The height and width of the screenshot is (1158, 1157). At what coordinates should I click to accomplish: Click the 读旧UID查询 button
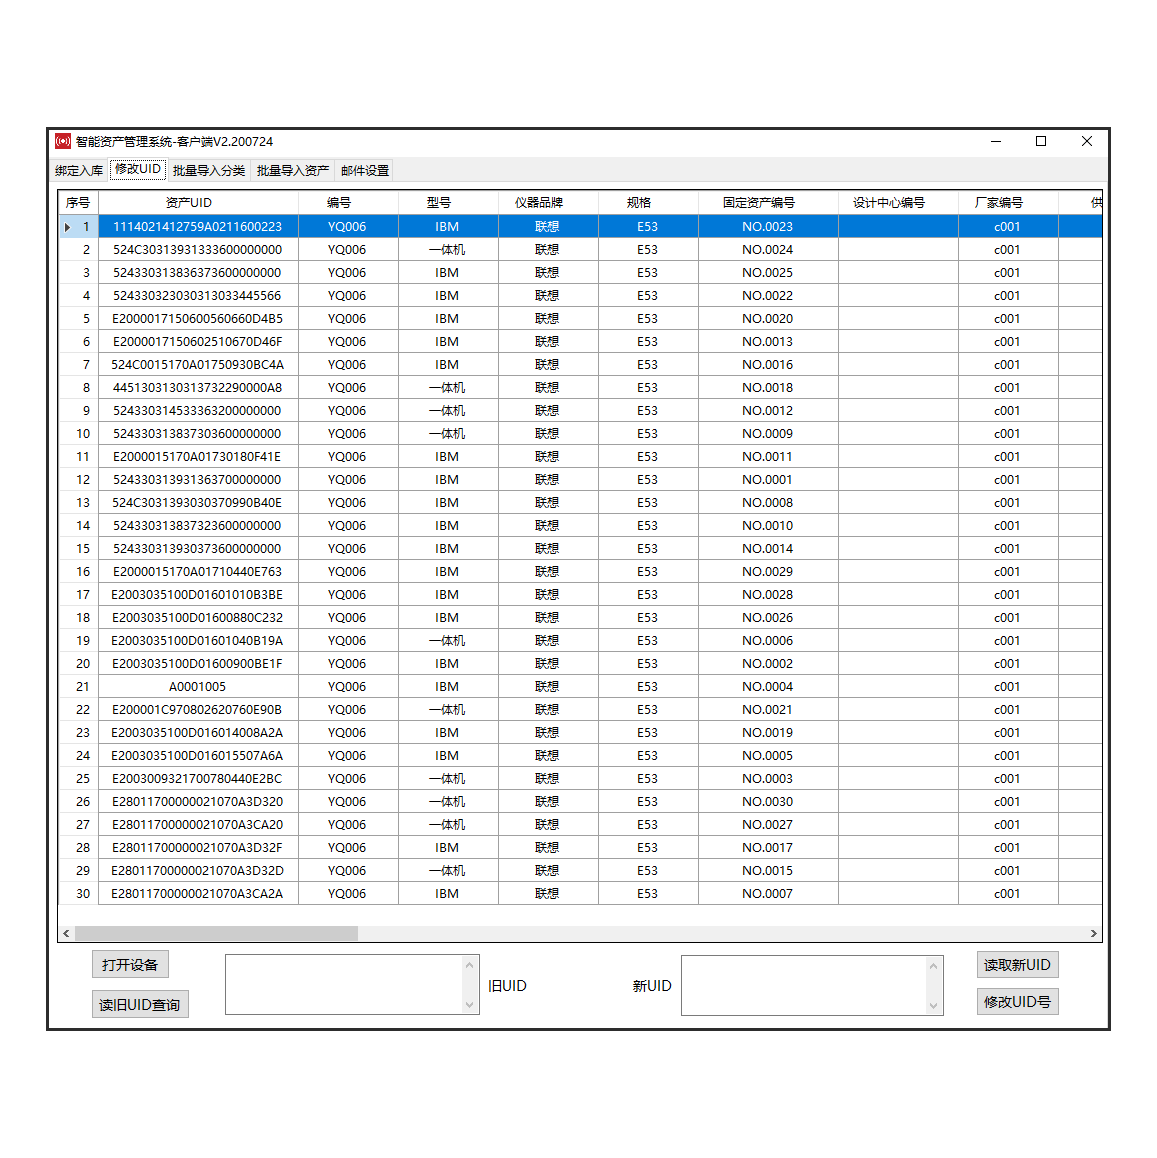pyautogui.click(x=140, y=1004)
